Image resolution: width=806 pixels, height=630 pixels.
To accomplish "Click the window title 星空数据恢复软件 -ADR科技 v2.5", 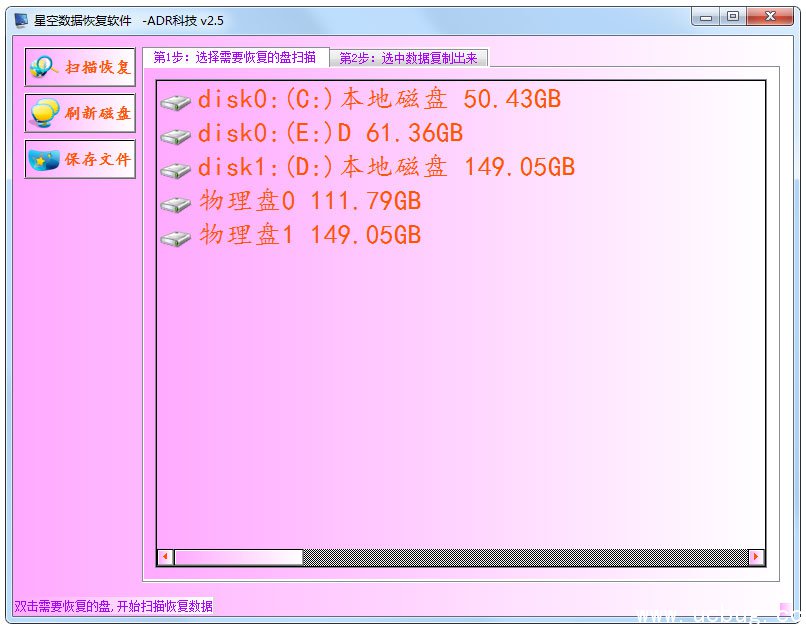I will 129,19.
